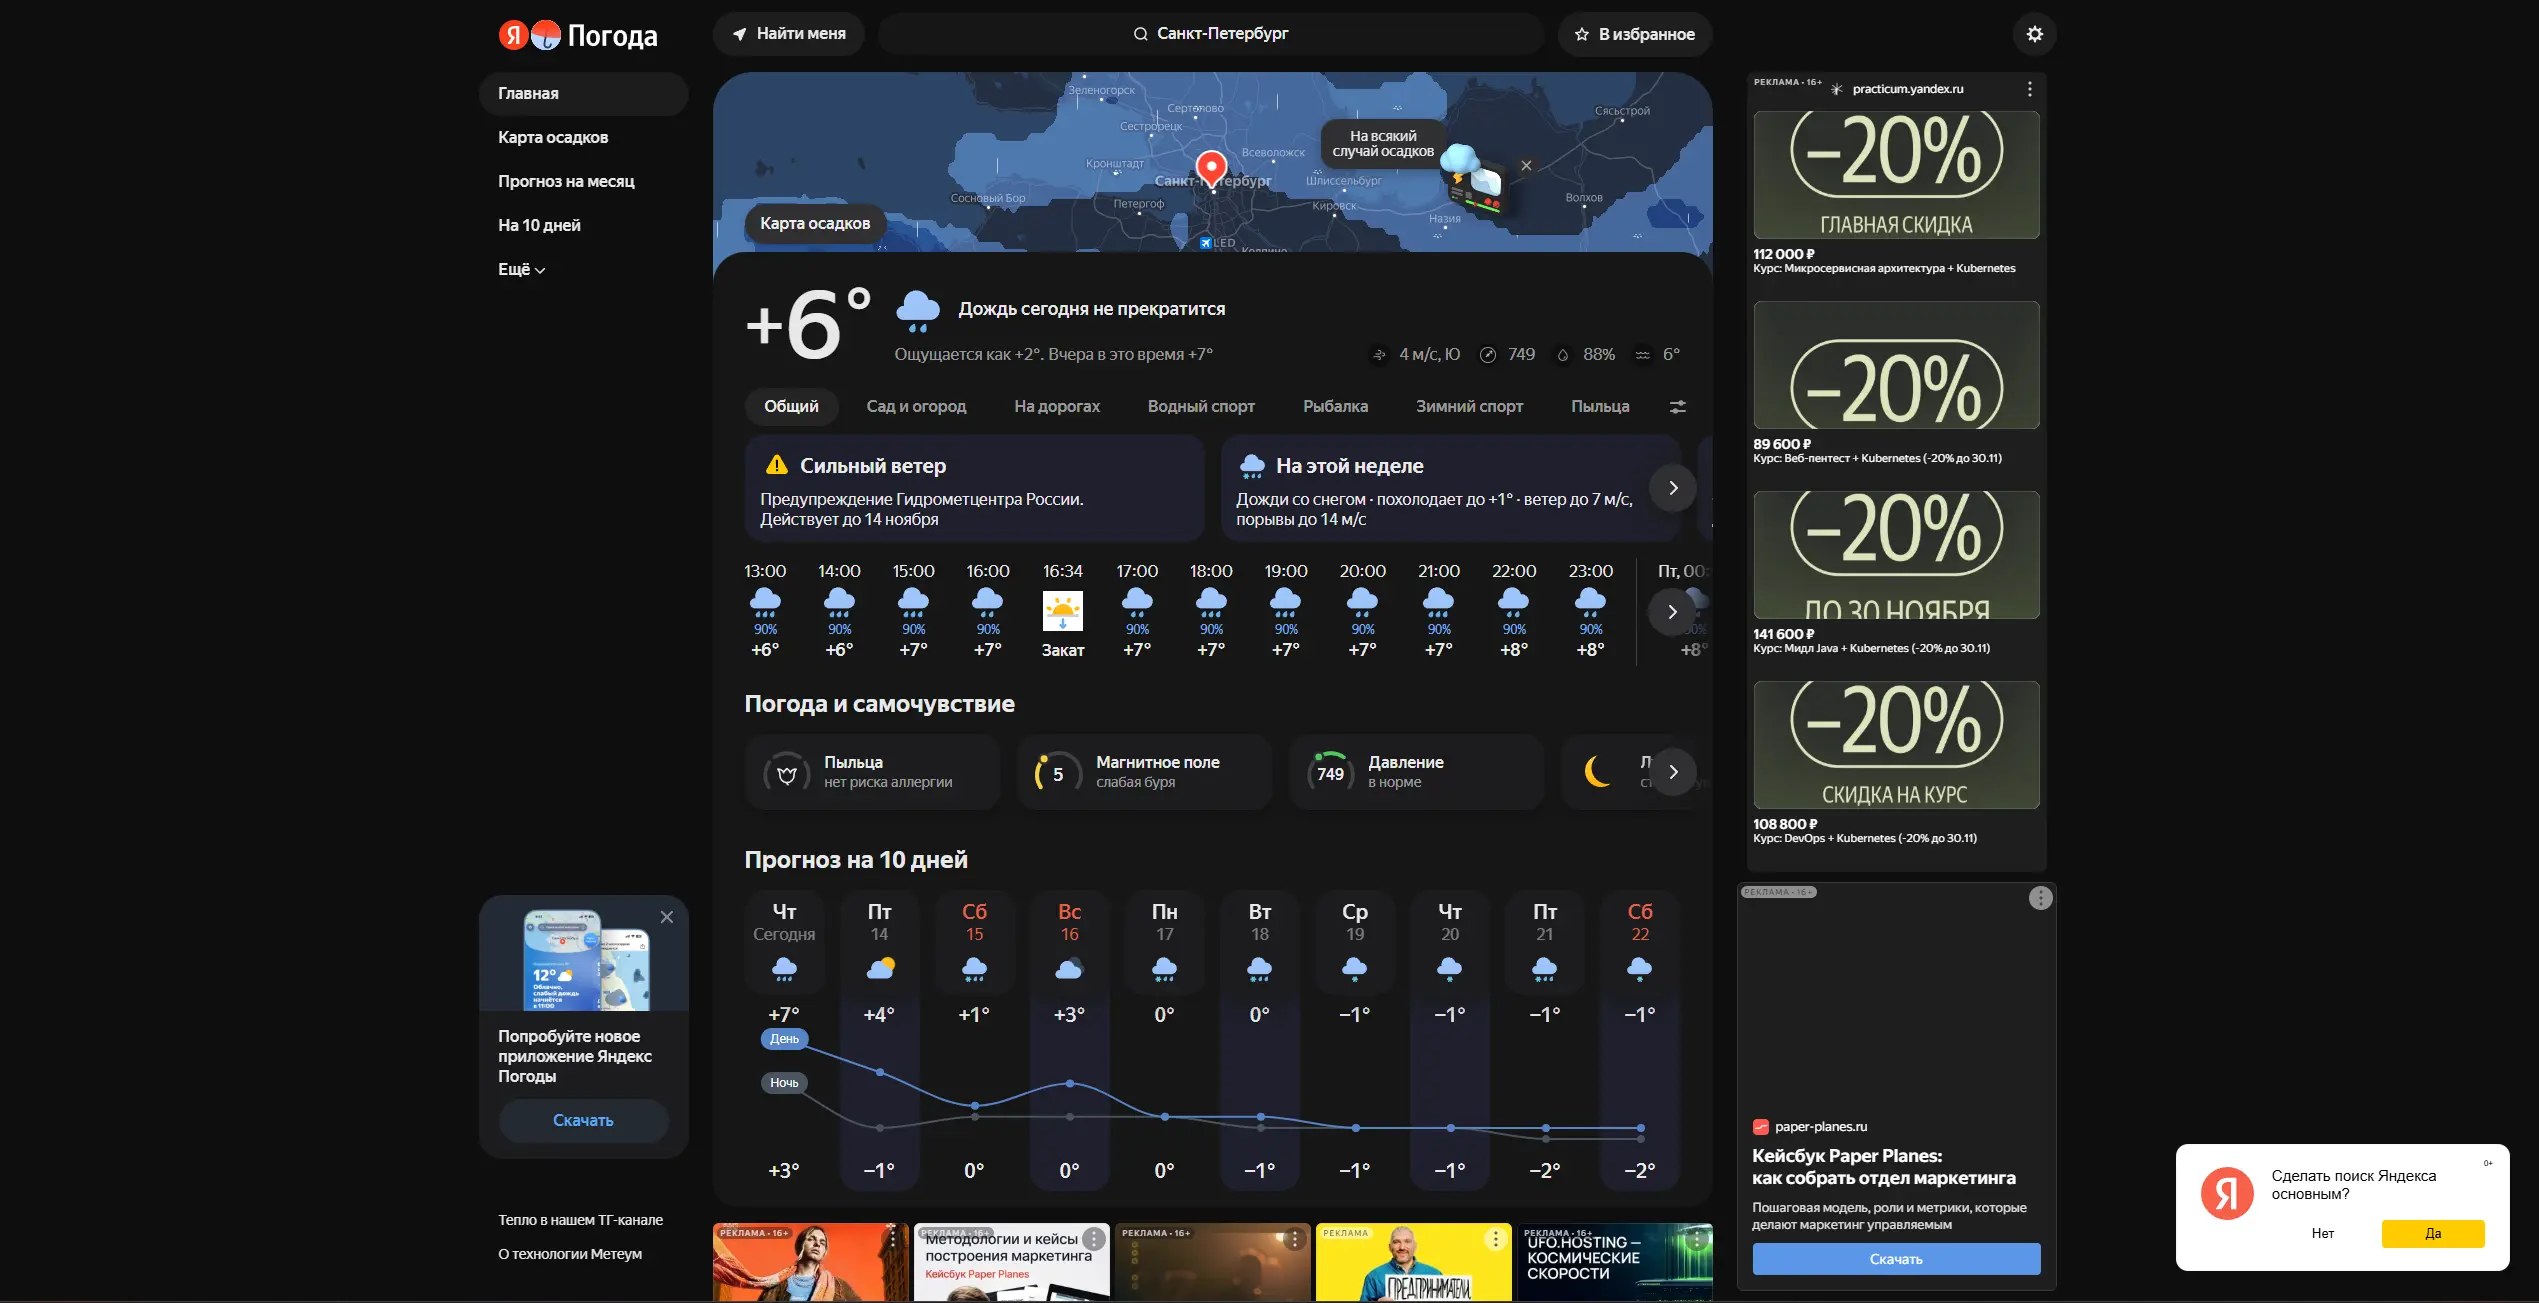The width and height of the screenshot is (2539, 1303).
Task: Open Прогноз на месяц in sidebar
Action: [x=566, y=181]
